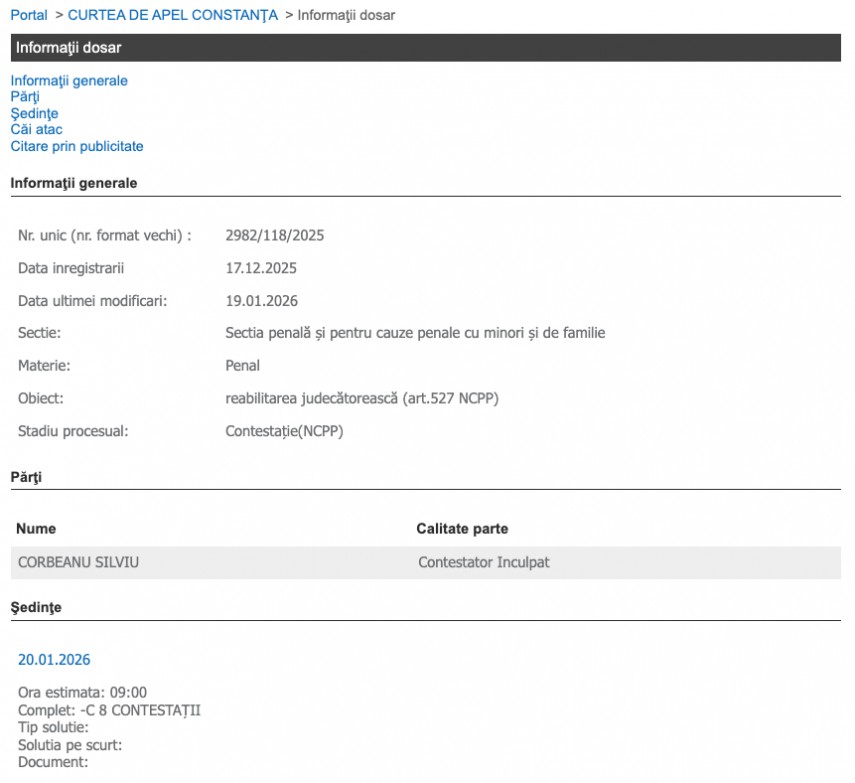The image size is (855, 783).
Task: Click the registration date 17.12.2025
Action: pyautogui.click(x=261, y=268)
